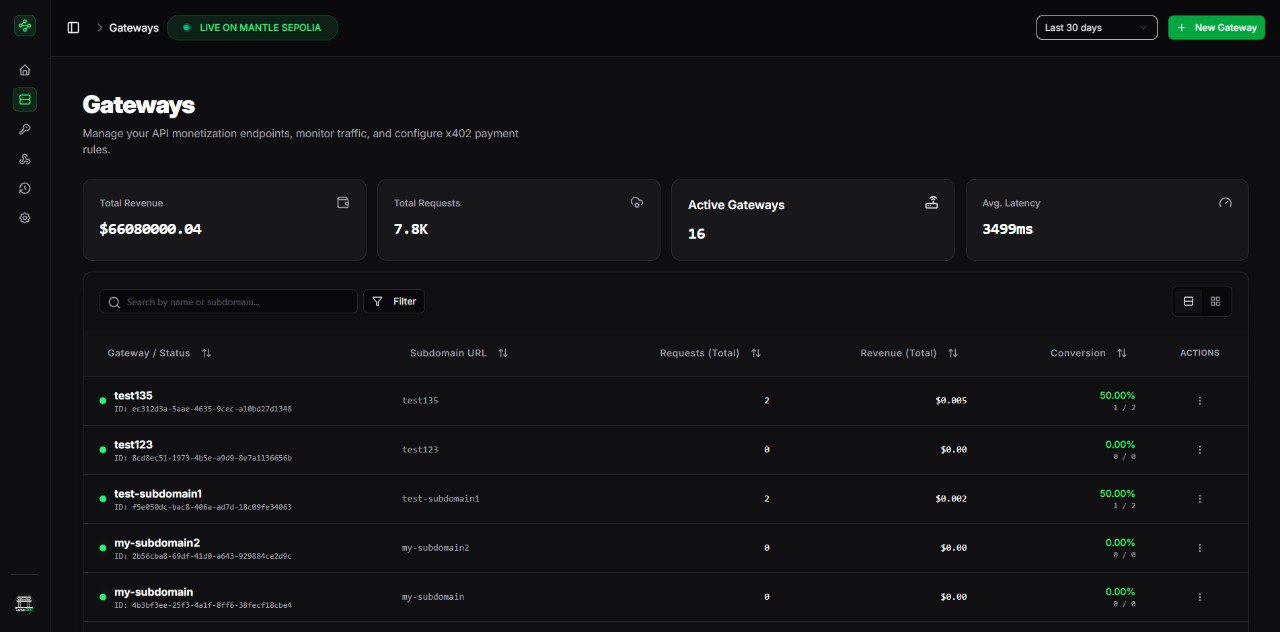Click the app logo at top left

tap(25, 27)
